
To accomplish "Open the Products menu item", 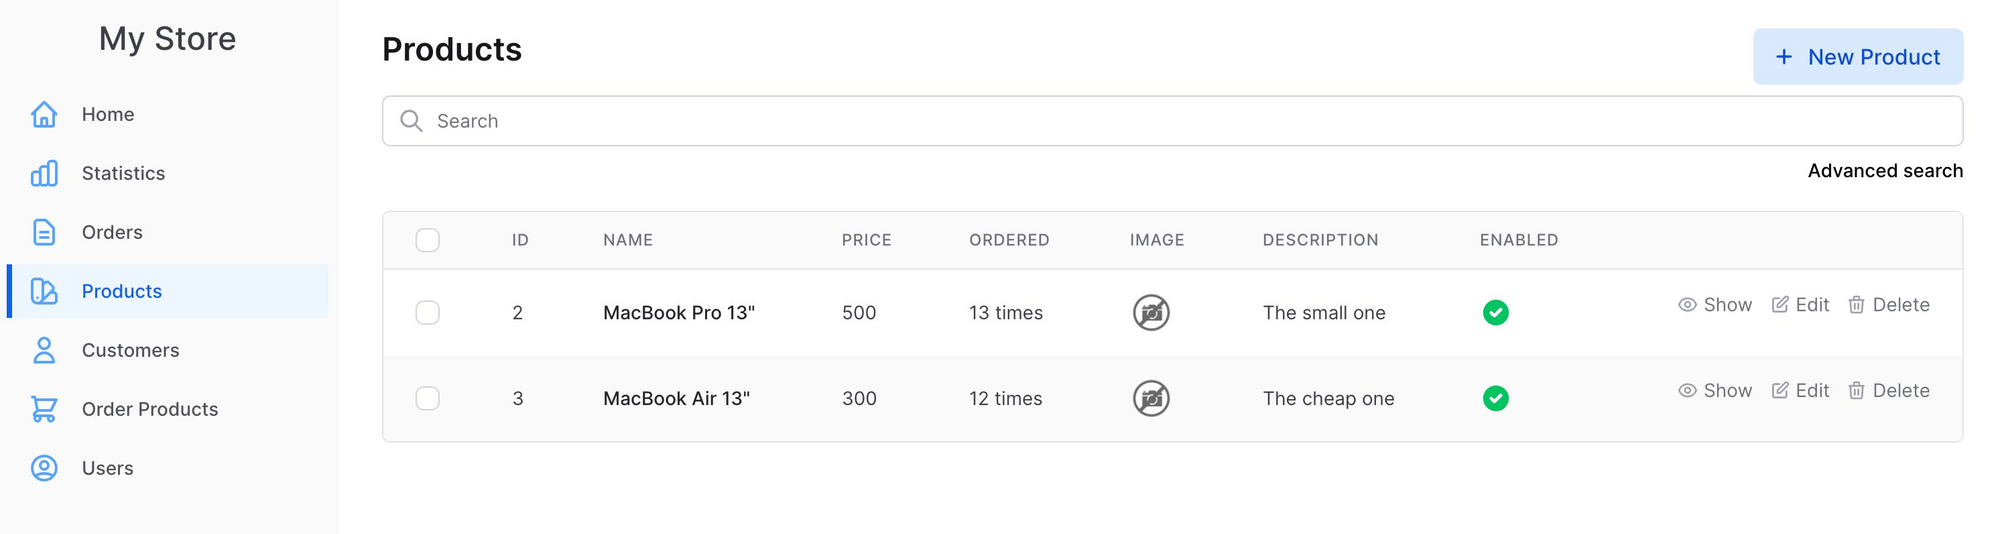I will tap(168, 291).
